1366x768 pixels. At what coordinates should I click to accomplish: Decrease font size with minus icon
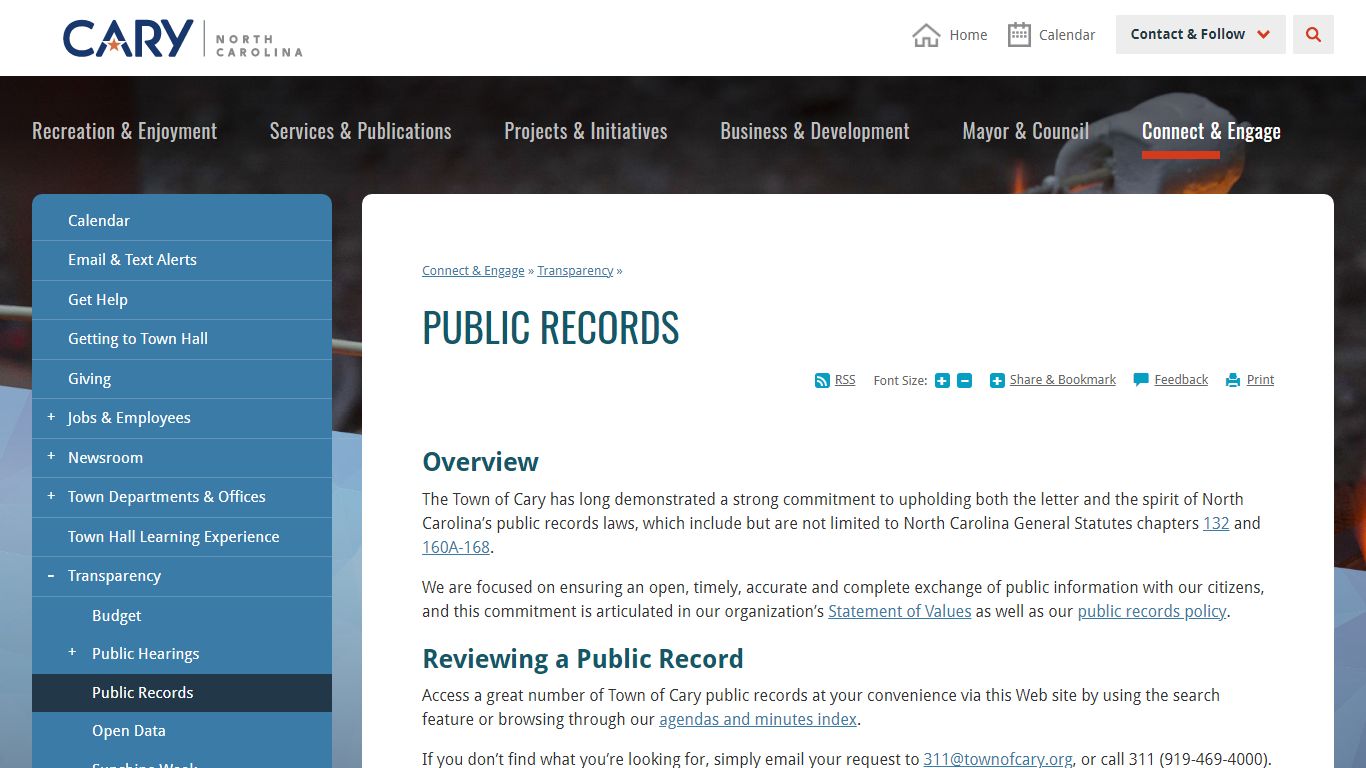point(964,380)
